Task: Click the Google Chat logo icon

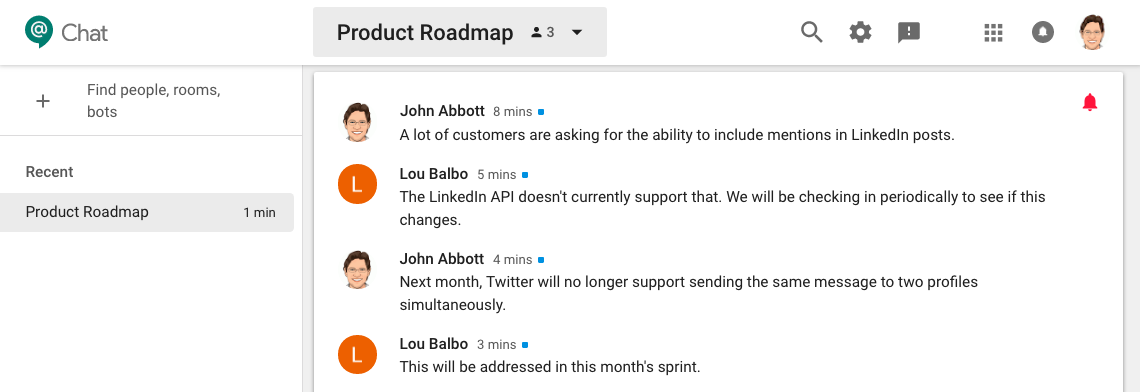Action: [38, 31]
